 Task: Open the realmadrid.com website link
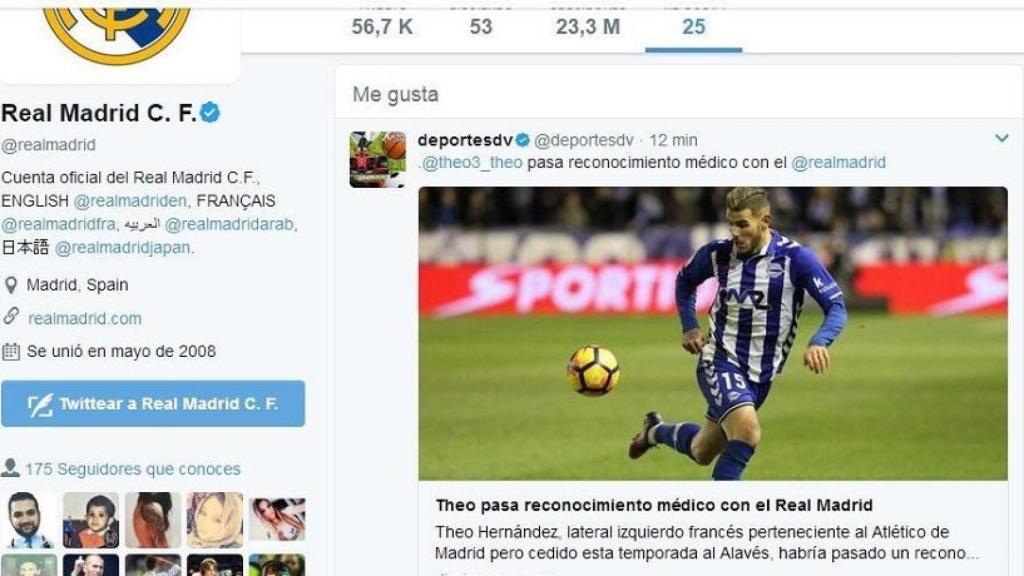pos(85,319)
